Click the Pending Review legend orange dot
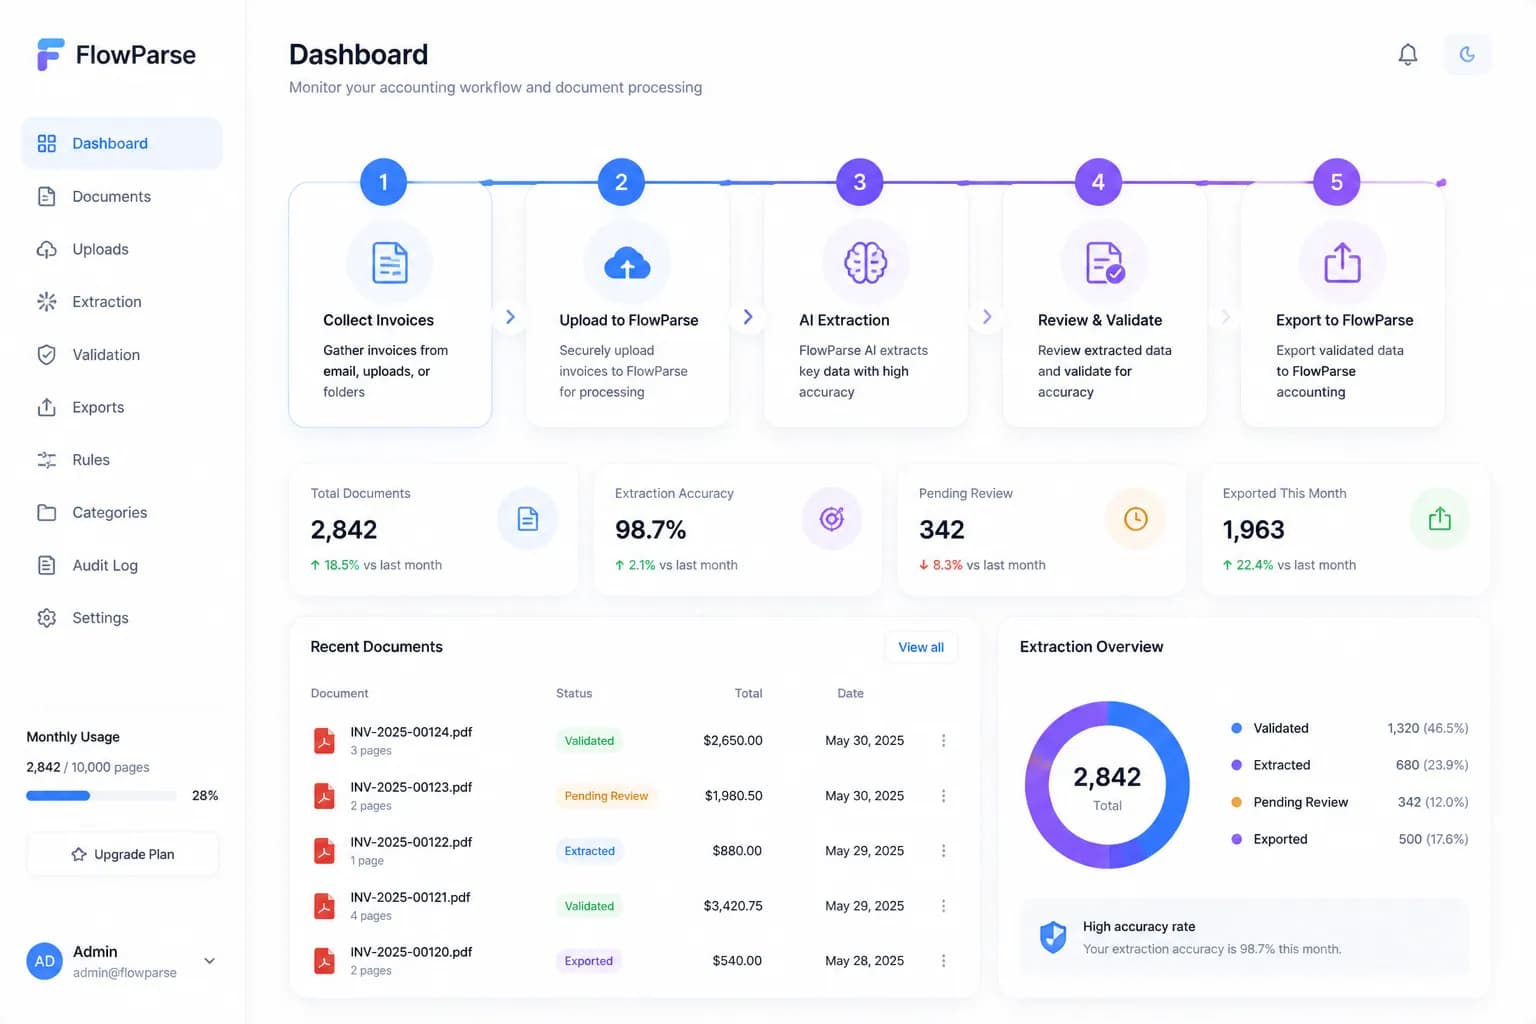 [1237, 802]
